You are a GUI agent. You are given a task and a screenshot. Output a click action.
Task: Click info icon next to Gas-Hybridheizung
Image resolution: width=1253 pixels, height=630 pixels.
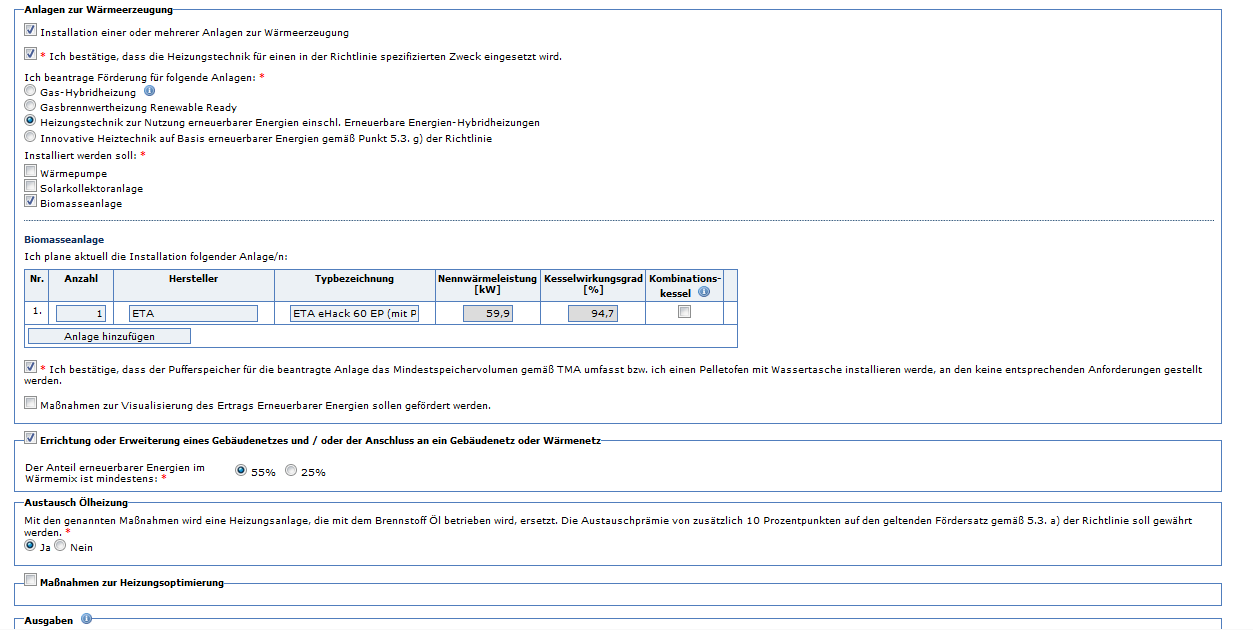tap(150, 91)
